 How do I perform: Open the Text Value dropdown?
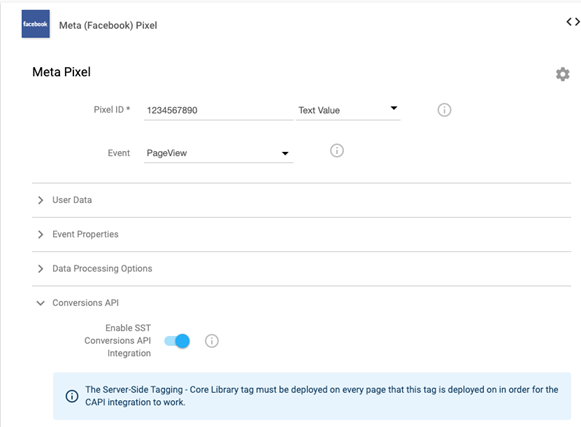click(348, 110)
